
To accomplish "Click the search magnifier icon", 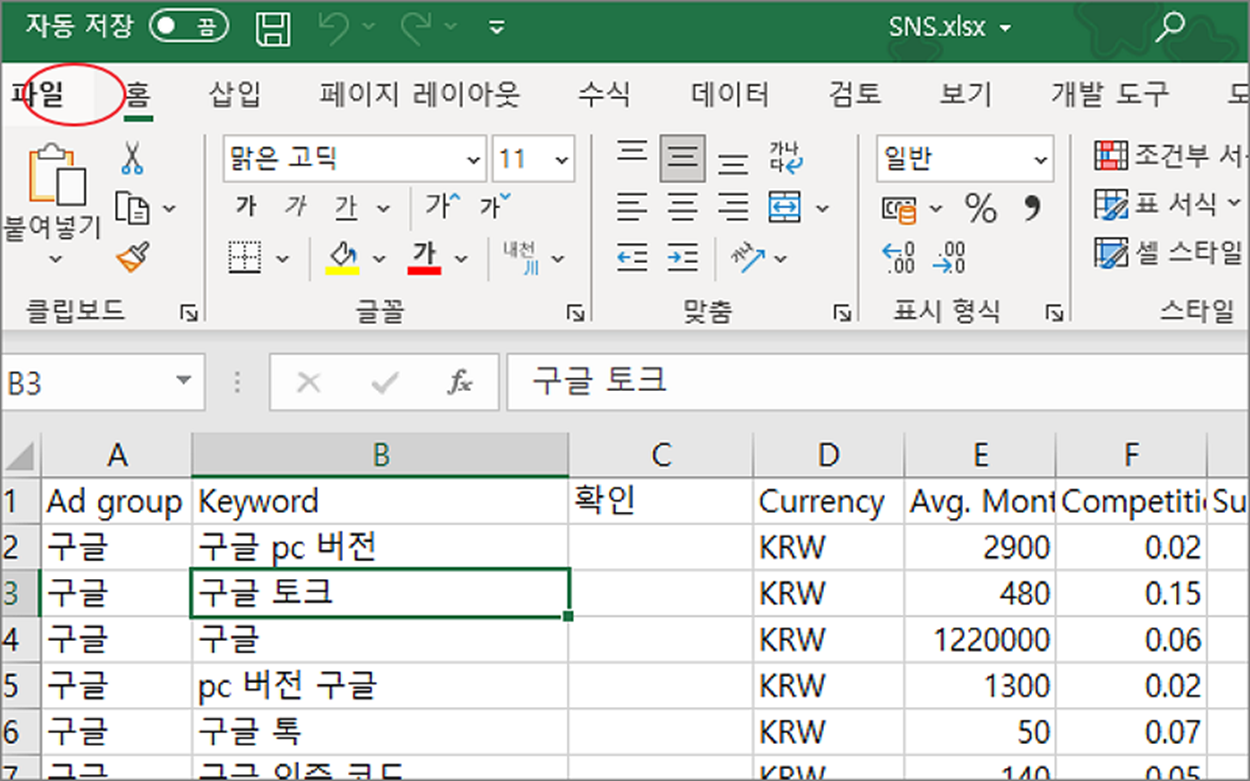I will coord(1169,27).
